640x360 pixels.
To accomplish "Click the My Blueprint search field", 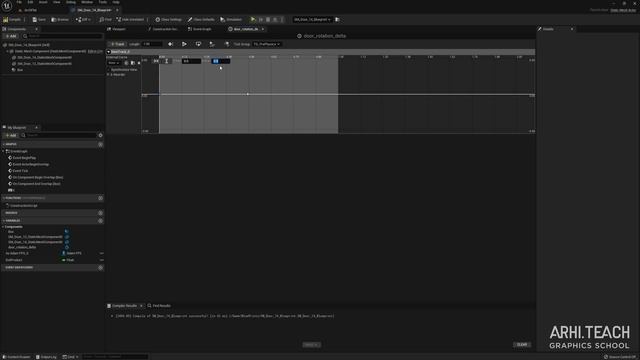I will tap(58, 135).
